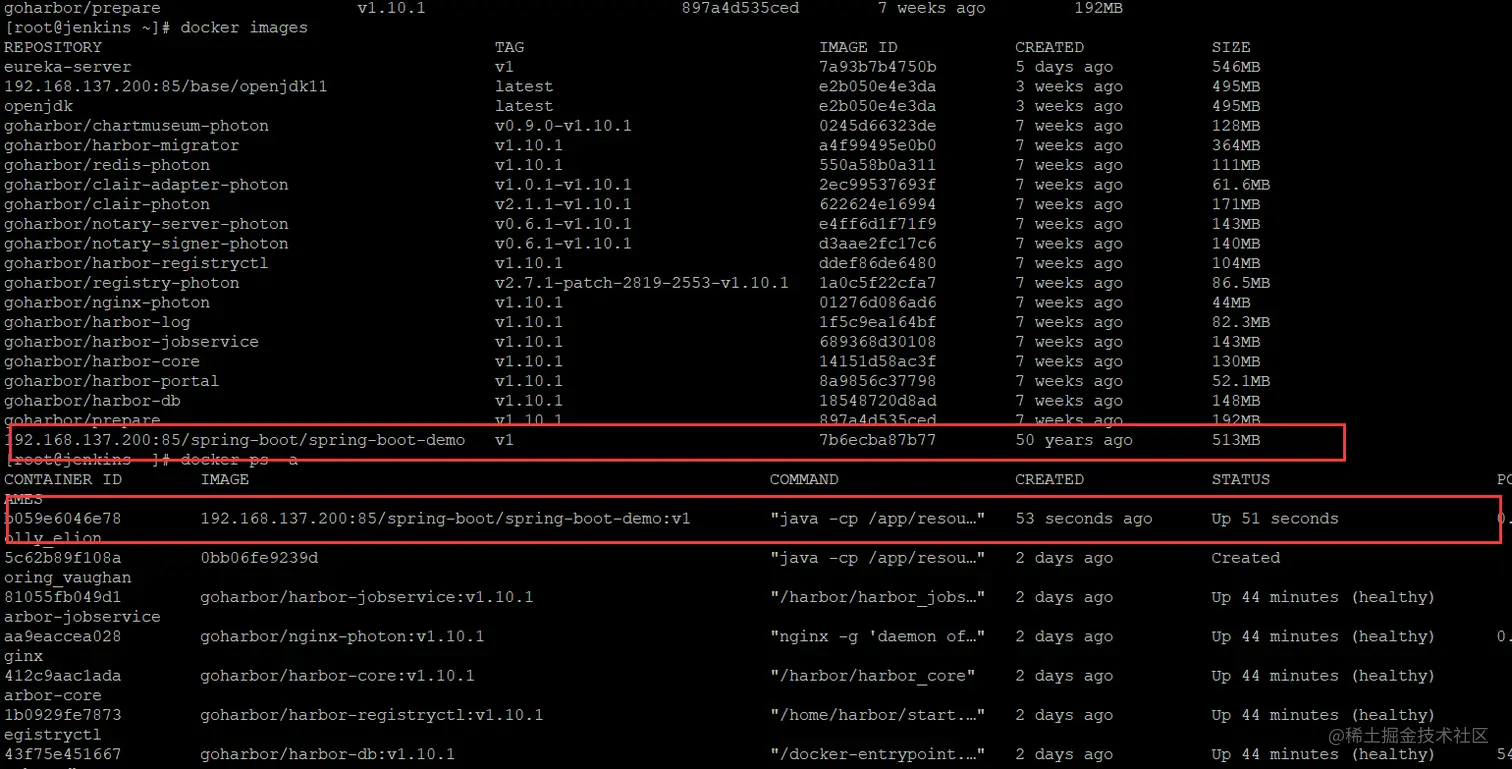This screenshot has height=769, width=1512.
Task: Click the '50 years ago' created value
Action: coord(1074,440)
